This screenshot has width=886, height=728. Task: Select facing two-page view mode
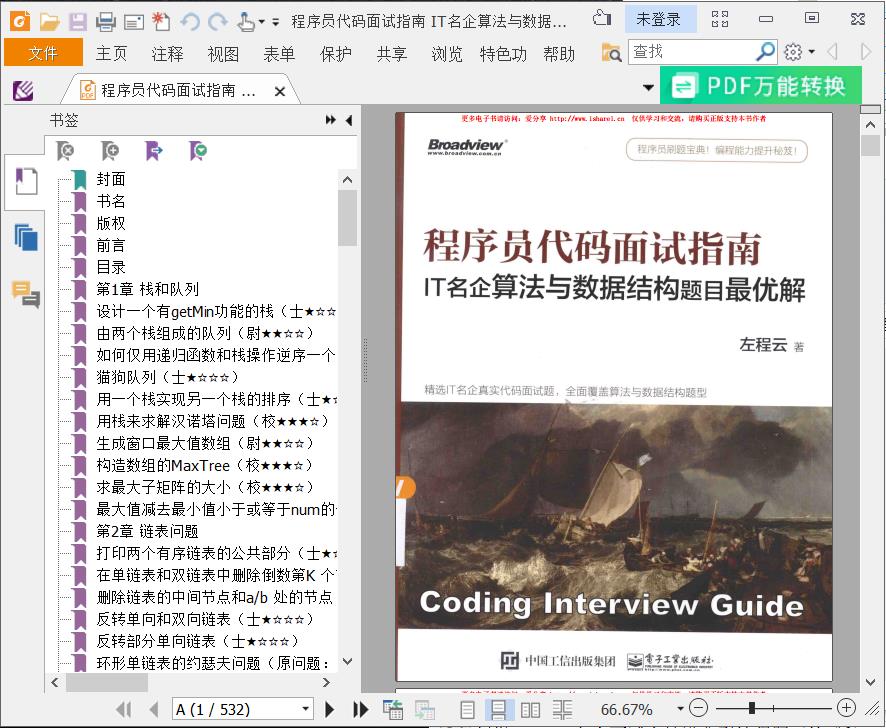[530, 709]
